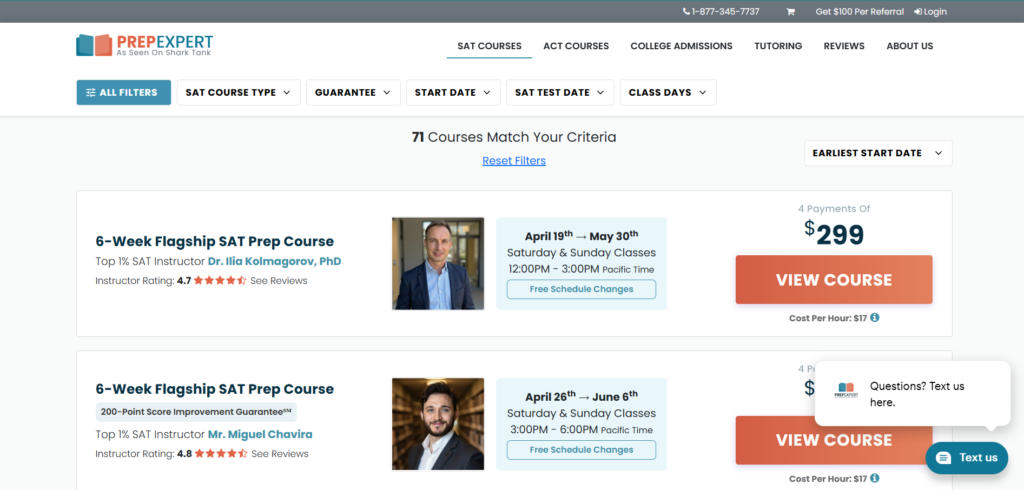Click the Reset Filters link
Screen dimensions: 1024x490
[x=514, y=161]
